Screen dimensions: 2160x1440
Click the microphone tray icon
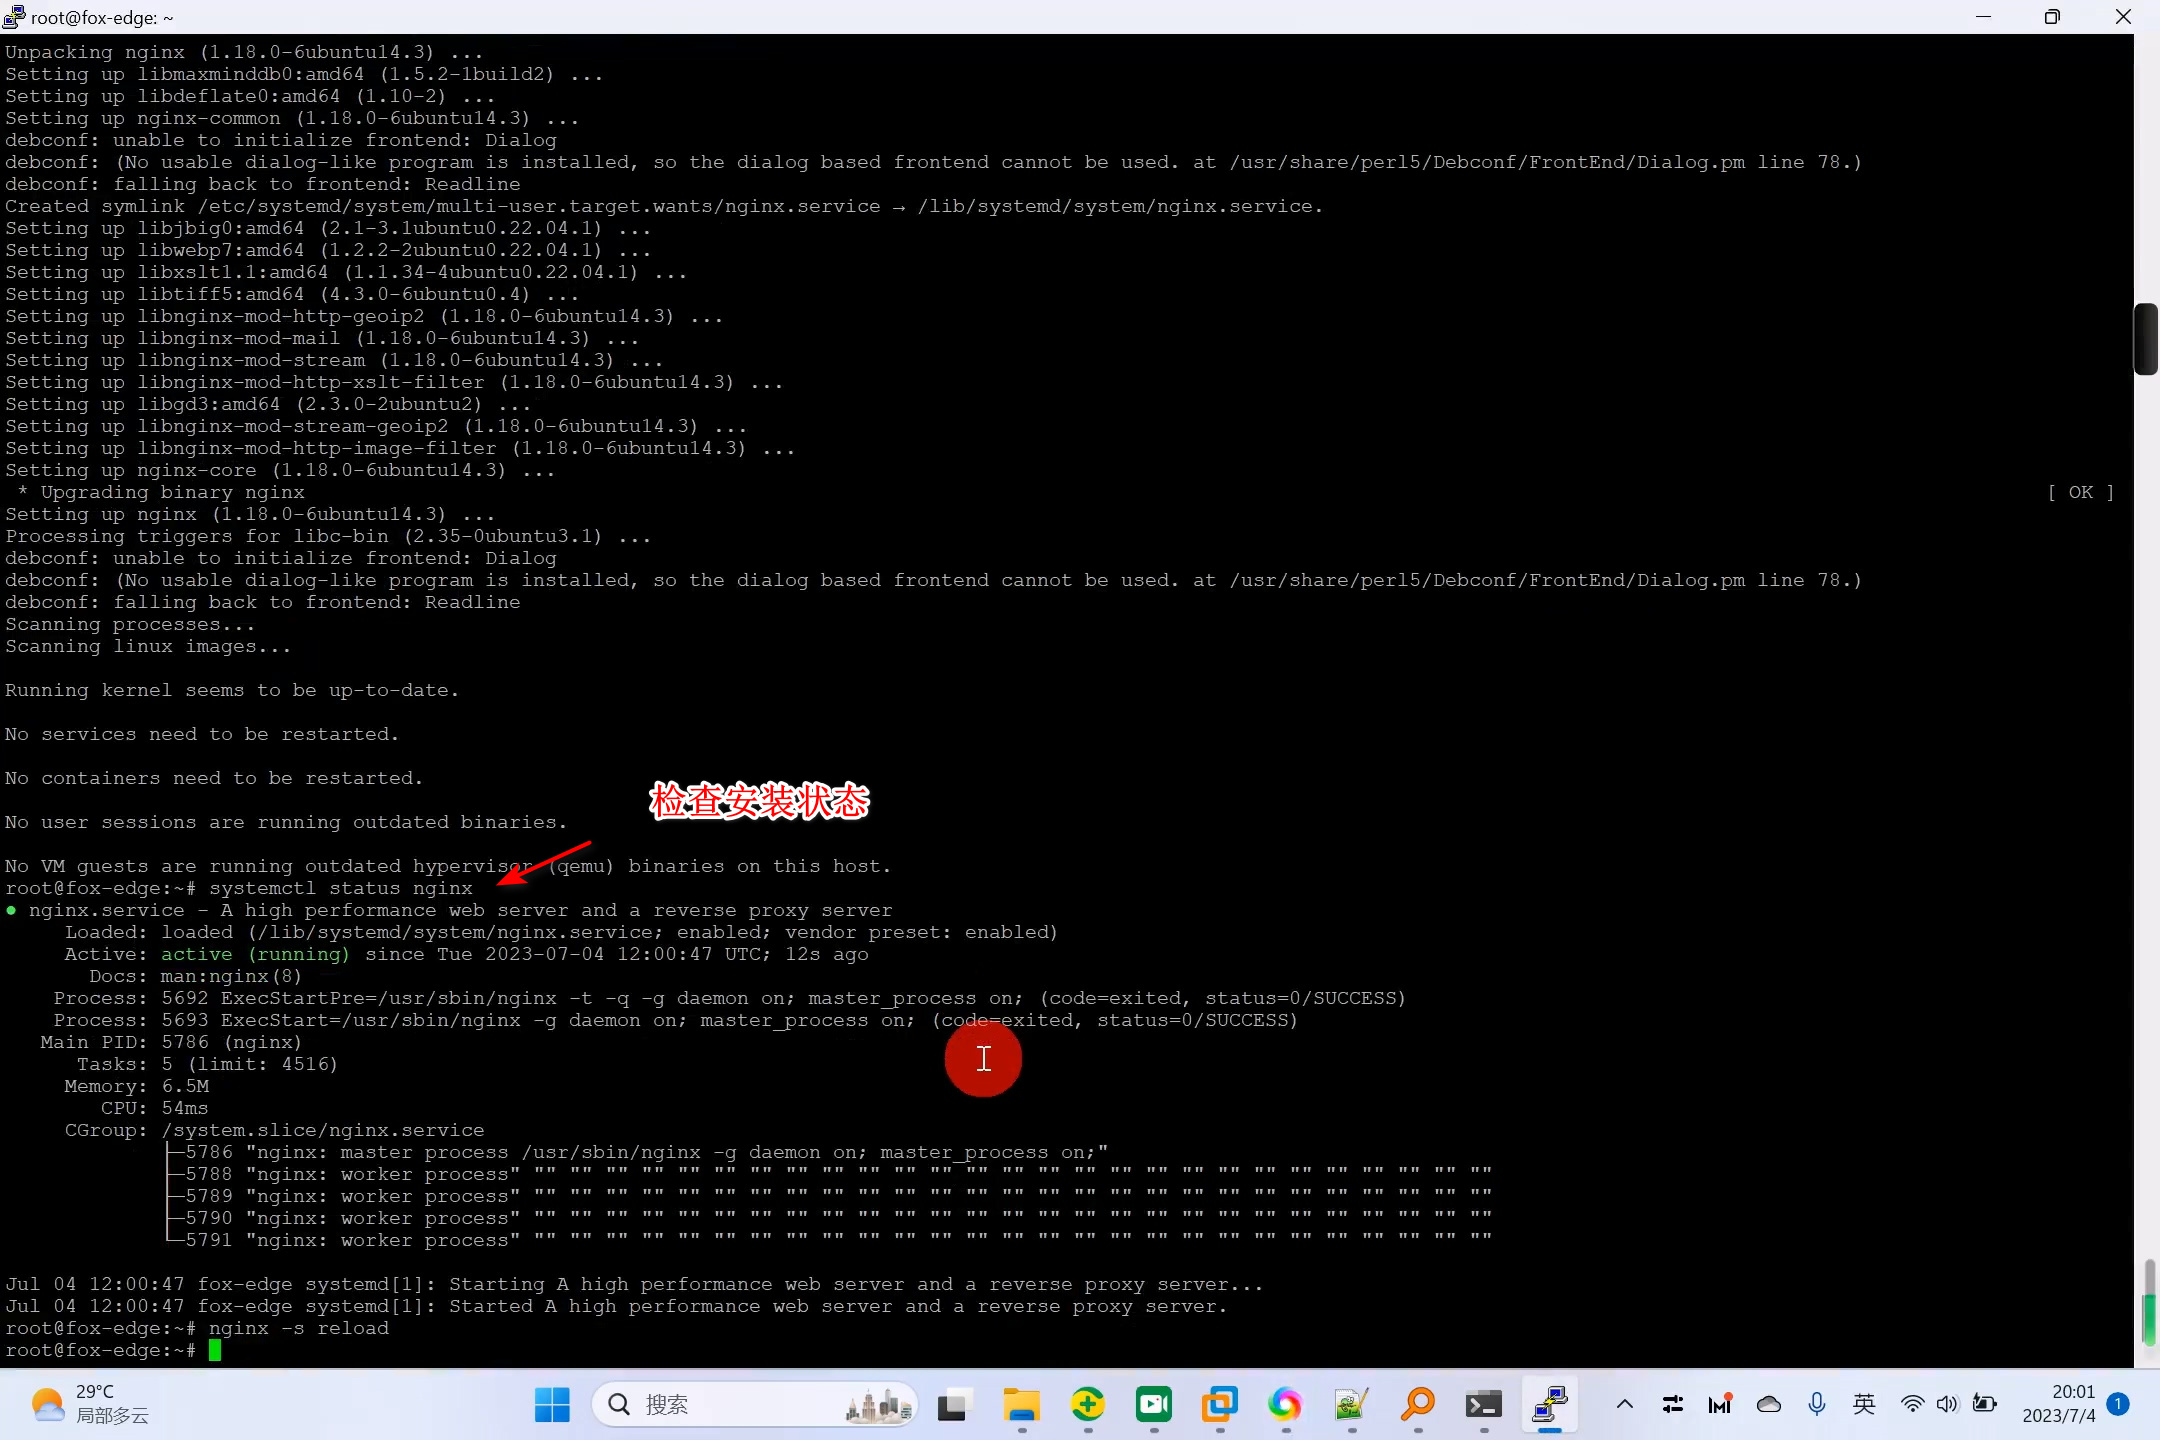(x=1817, y=1405)
